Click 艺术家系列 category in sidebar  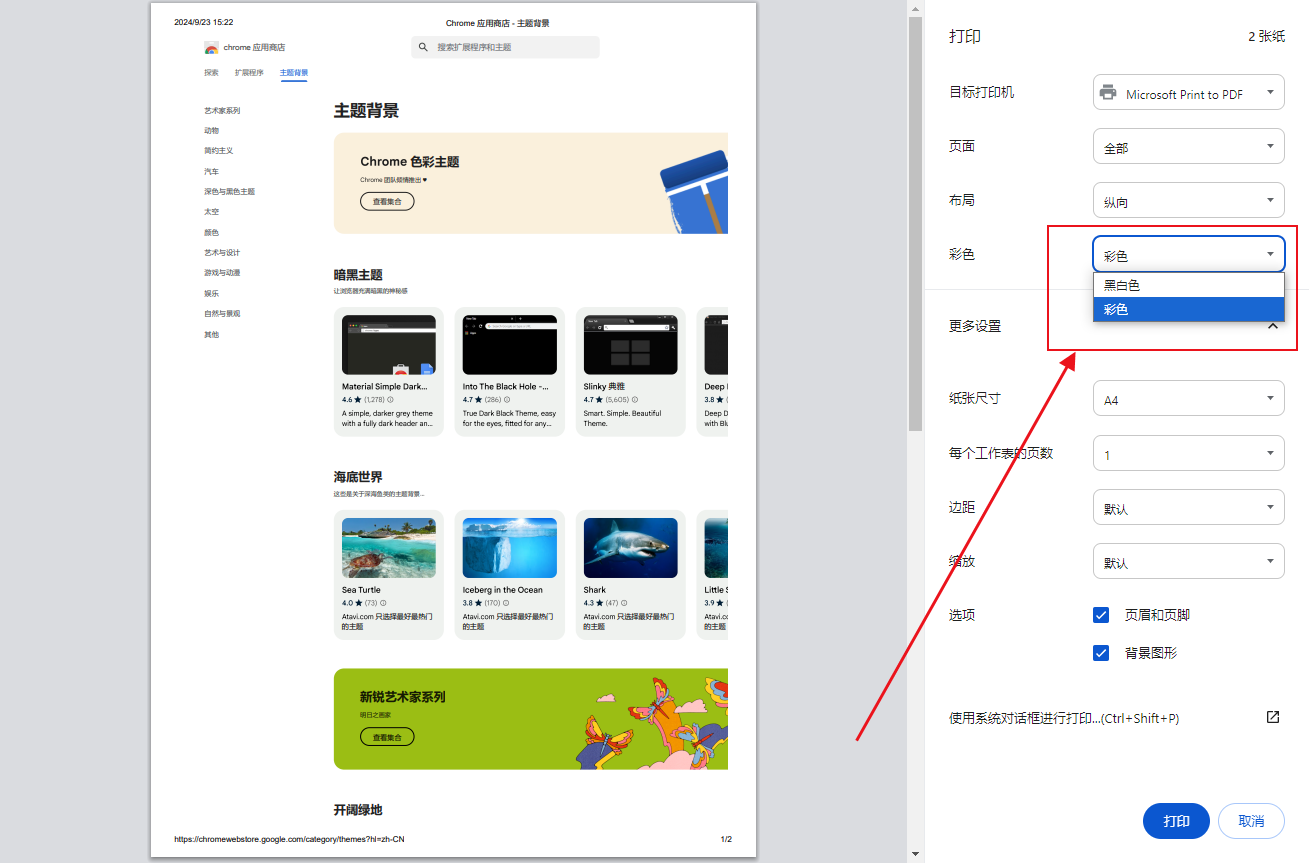click(222, 111)
